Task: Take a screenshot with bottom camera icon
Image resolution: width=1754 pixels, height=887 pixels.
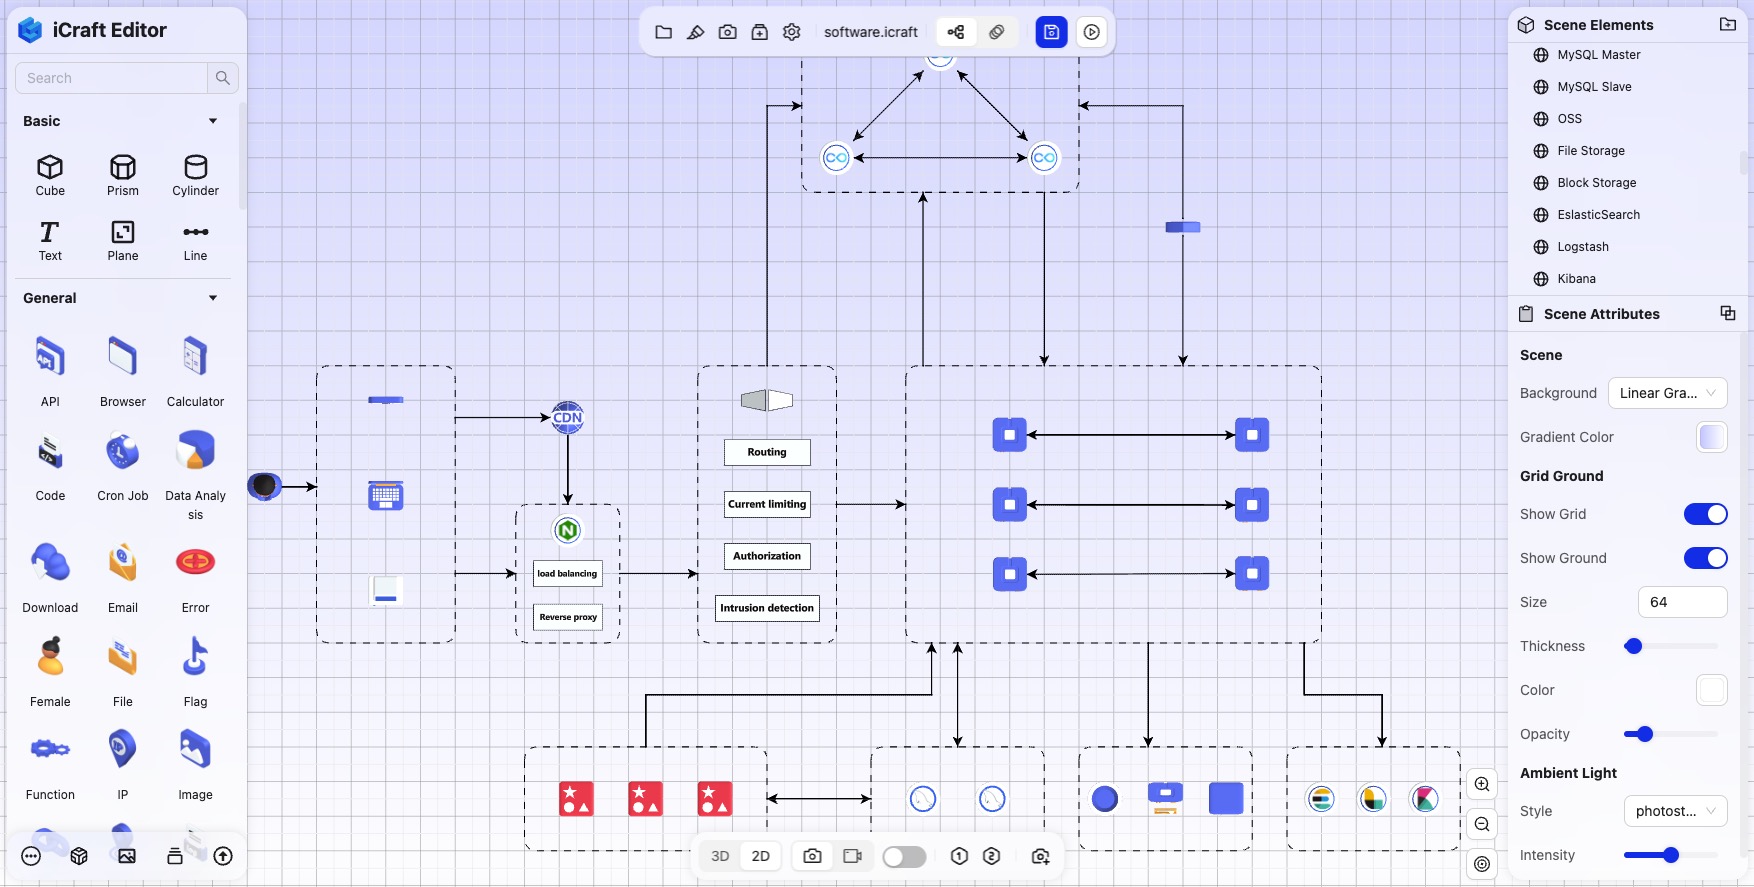Action: (812, 856)
